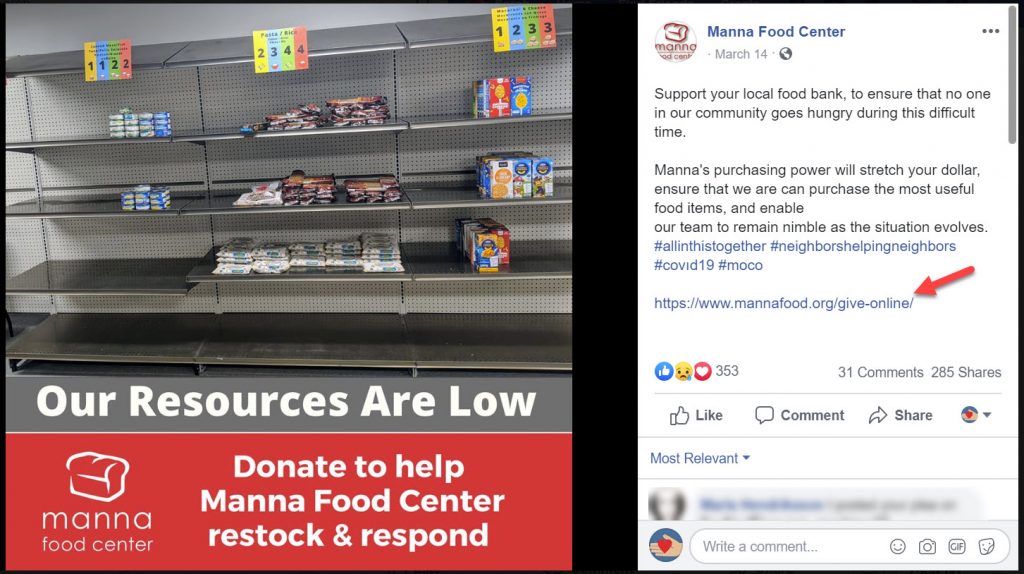The image size is (1024, 574).
Task: Open the commenting-as profile selector dropdown
Action: click(976, 415)
